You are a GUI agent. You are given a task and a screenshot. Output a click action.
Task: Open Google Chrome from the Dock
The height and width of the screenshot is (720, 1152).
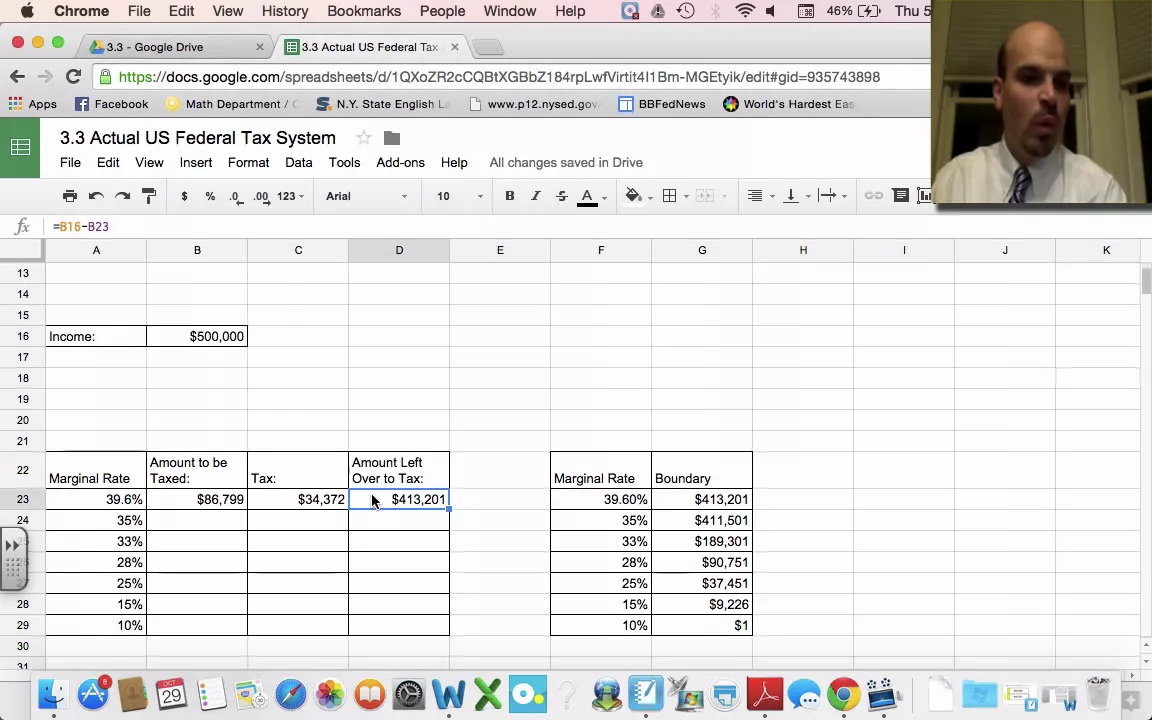point(843,694)
